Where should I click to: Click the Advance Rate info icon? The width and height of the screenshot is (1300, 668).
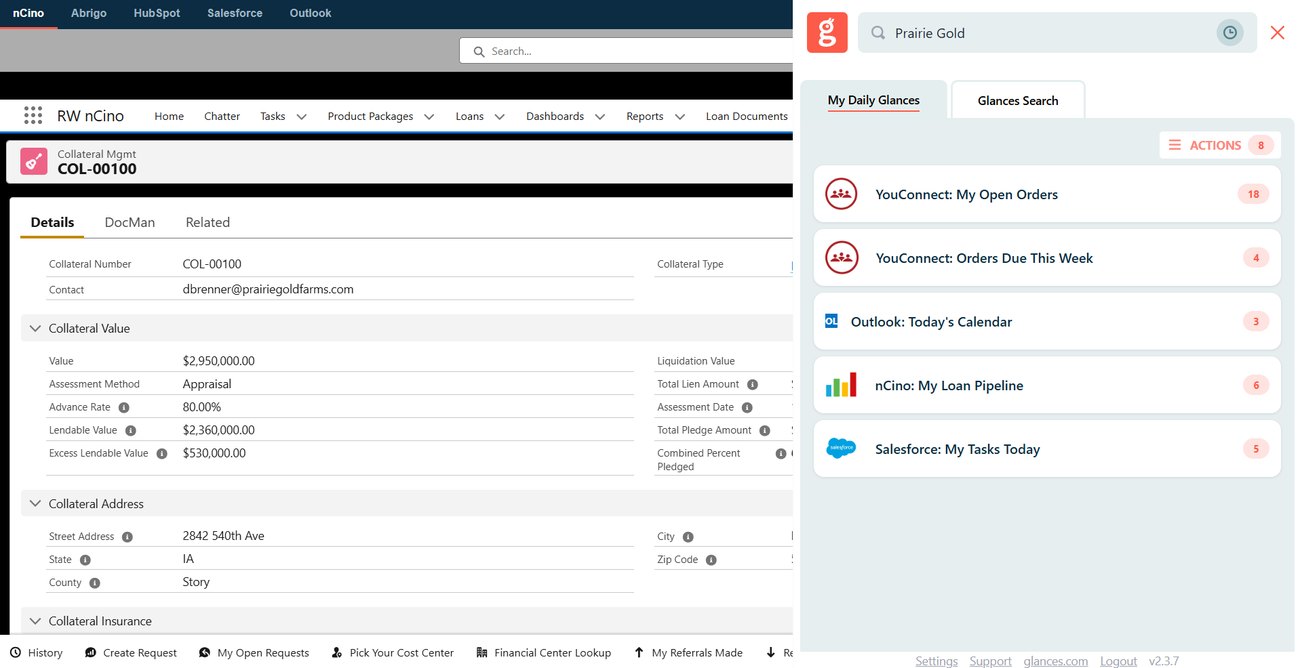coord(124,408)
